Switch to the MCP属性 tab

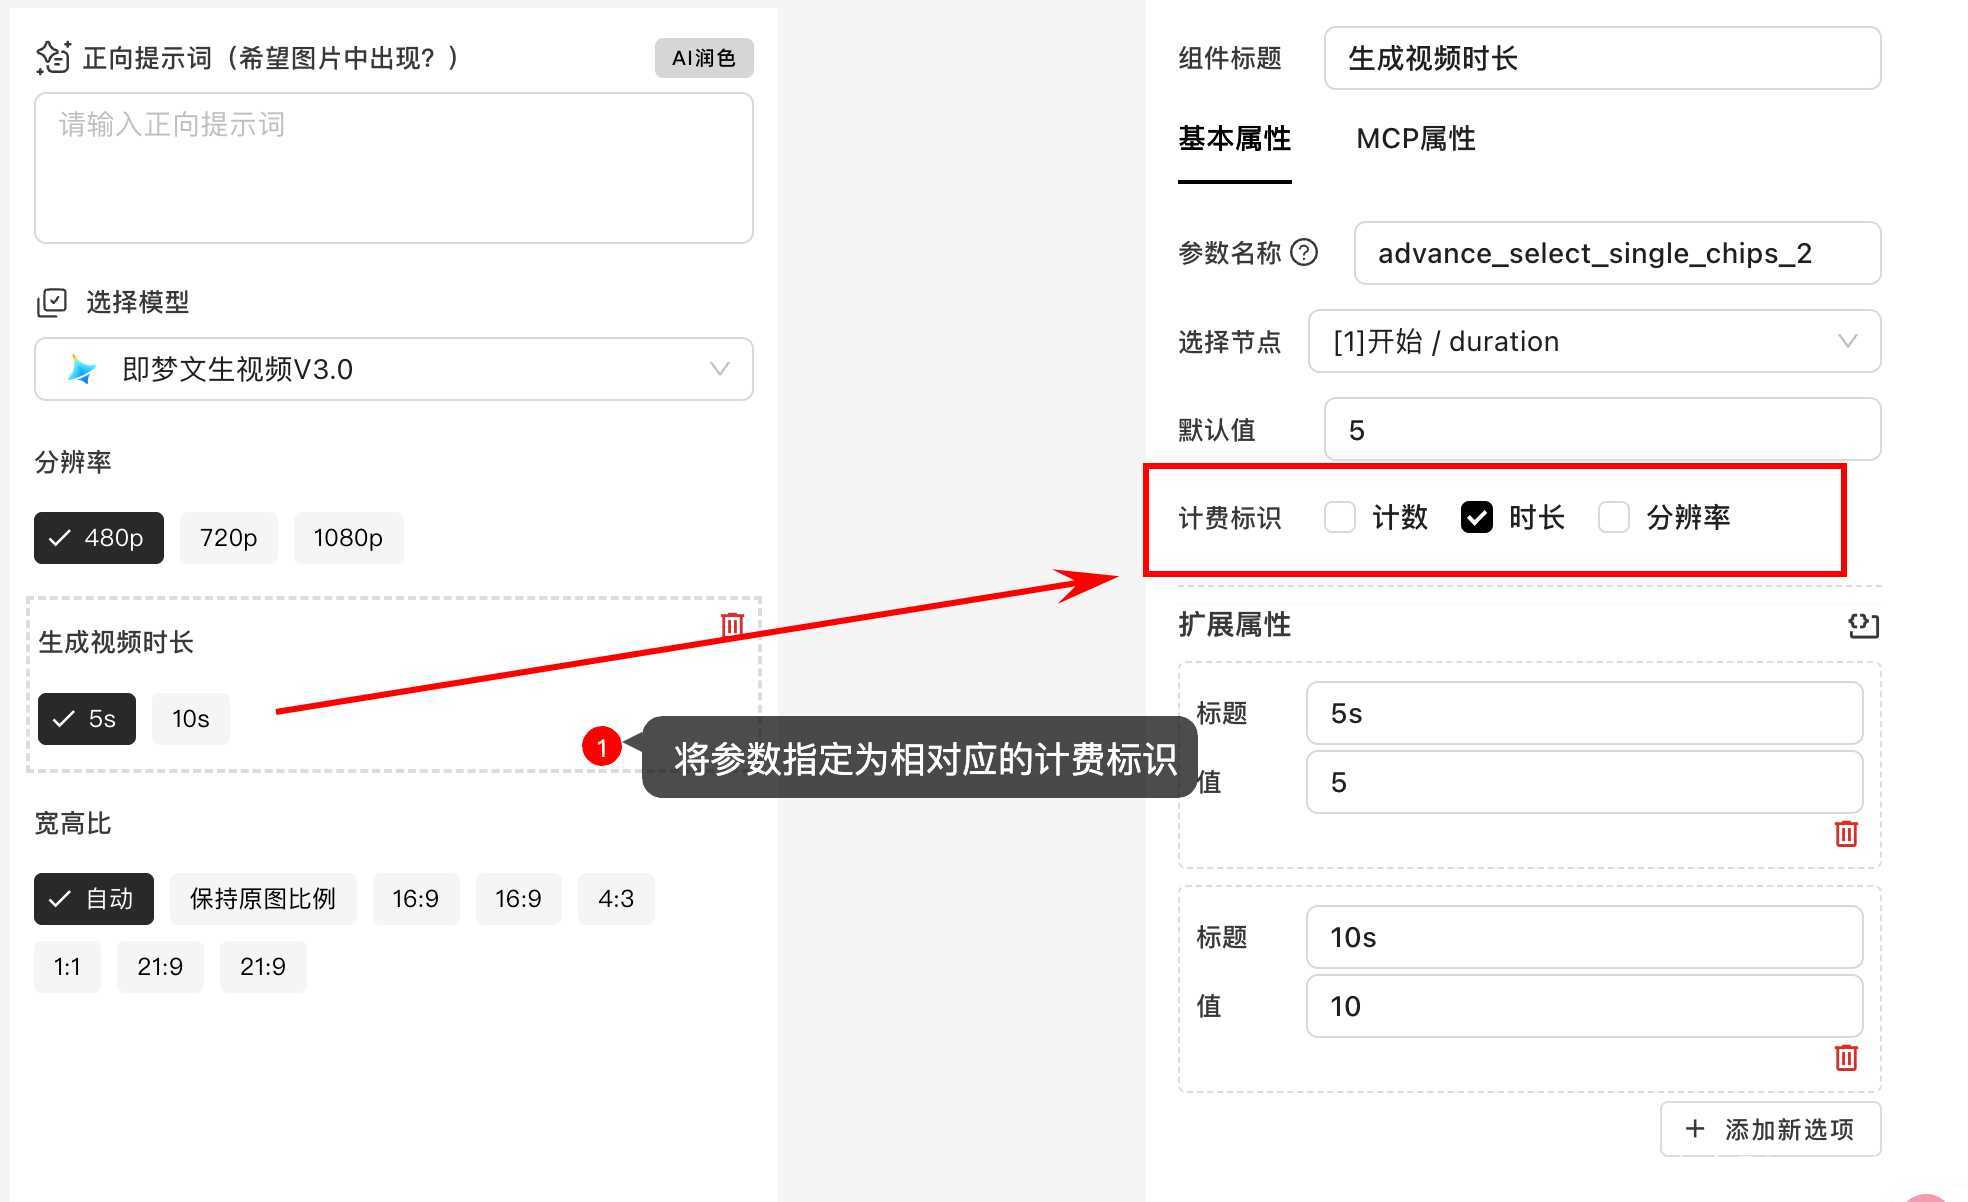pos(1415,139)
